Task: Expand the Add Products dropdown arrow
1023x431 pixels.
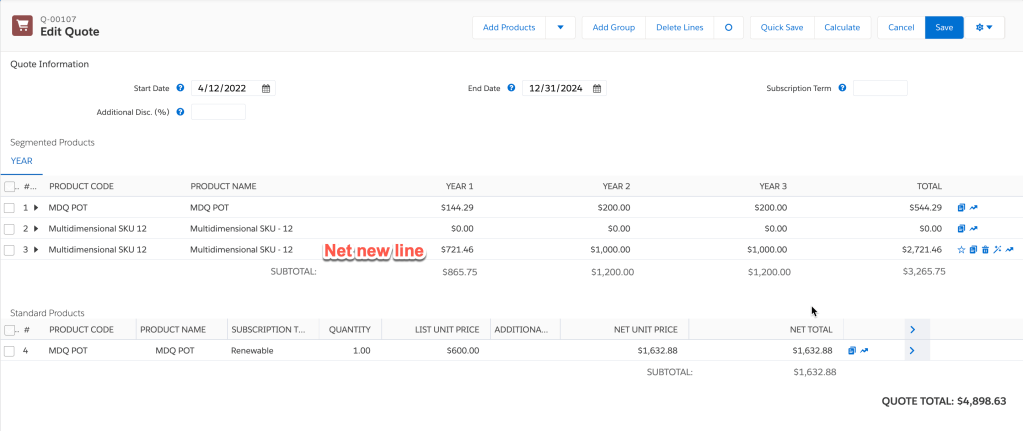Action: pyautogui.click(x=560, y=28)
